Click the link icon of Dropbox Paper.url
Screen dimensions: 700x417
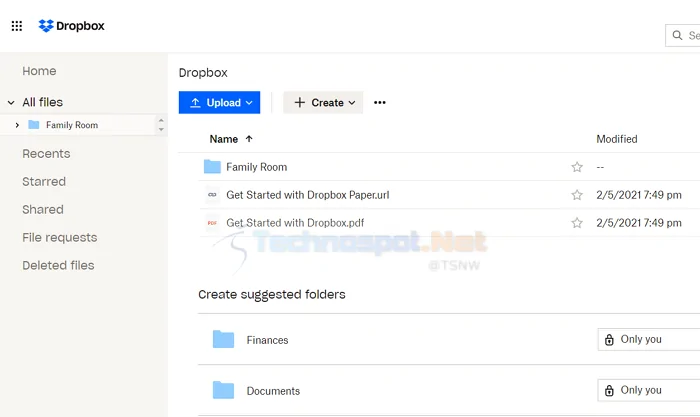212,195
